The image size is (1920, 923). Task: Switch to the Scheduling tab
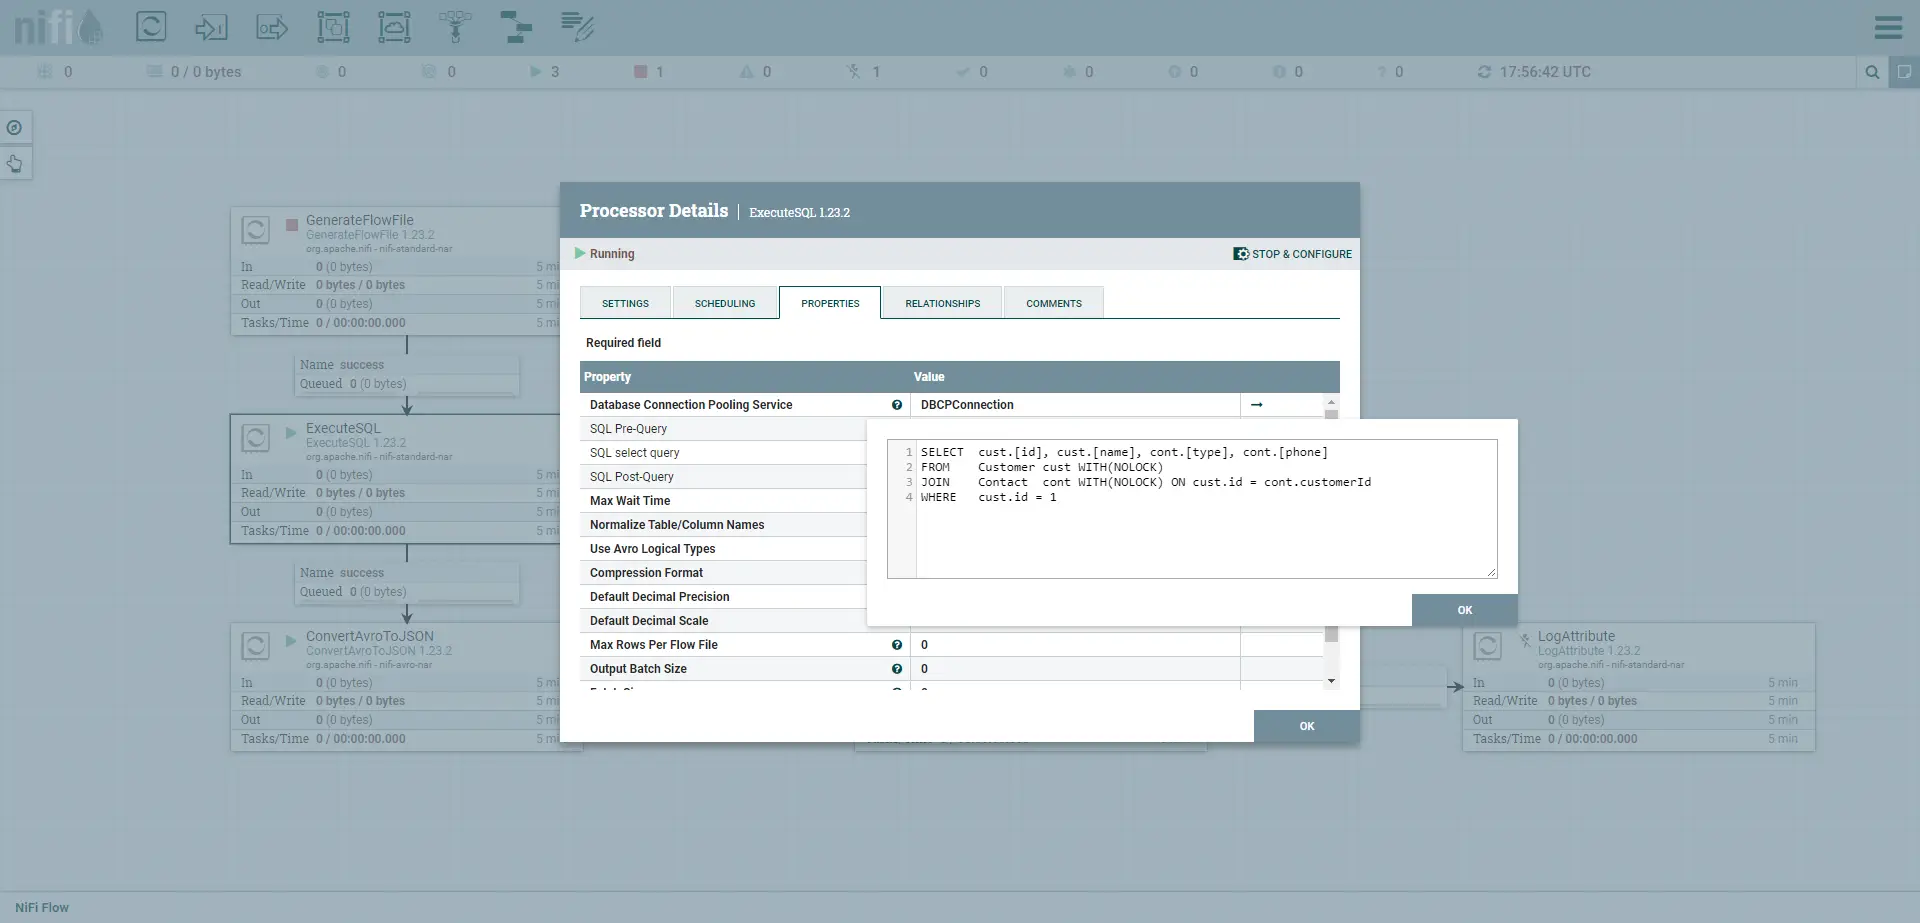[725, 303]
